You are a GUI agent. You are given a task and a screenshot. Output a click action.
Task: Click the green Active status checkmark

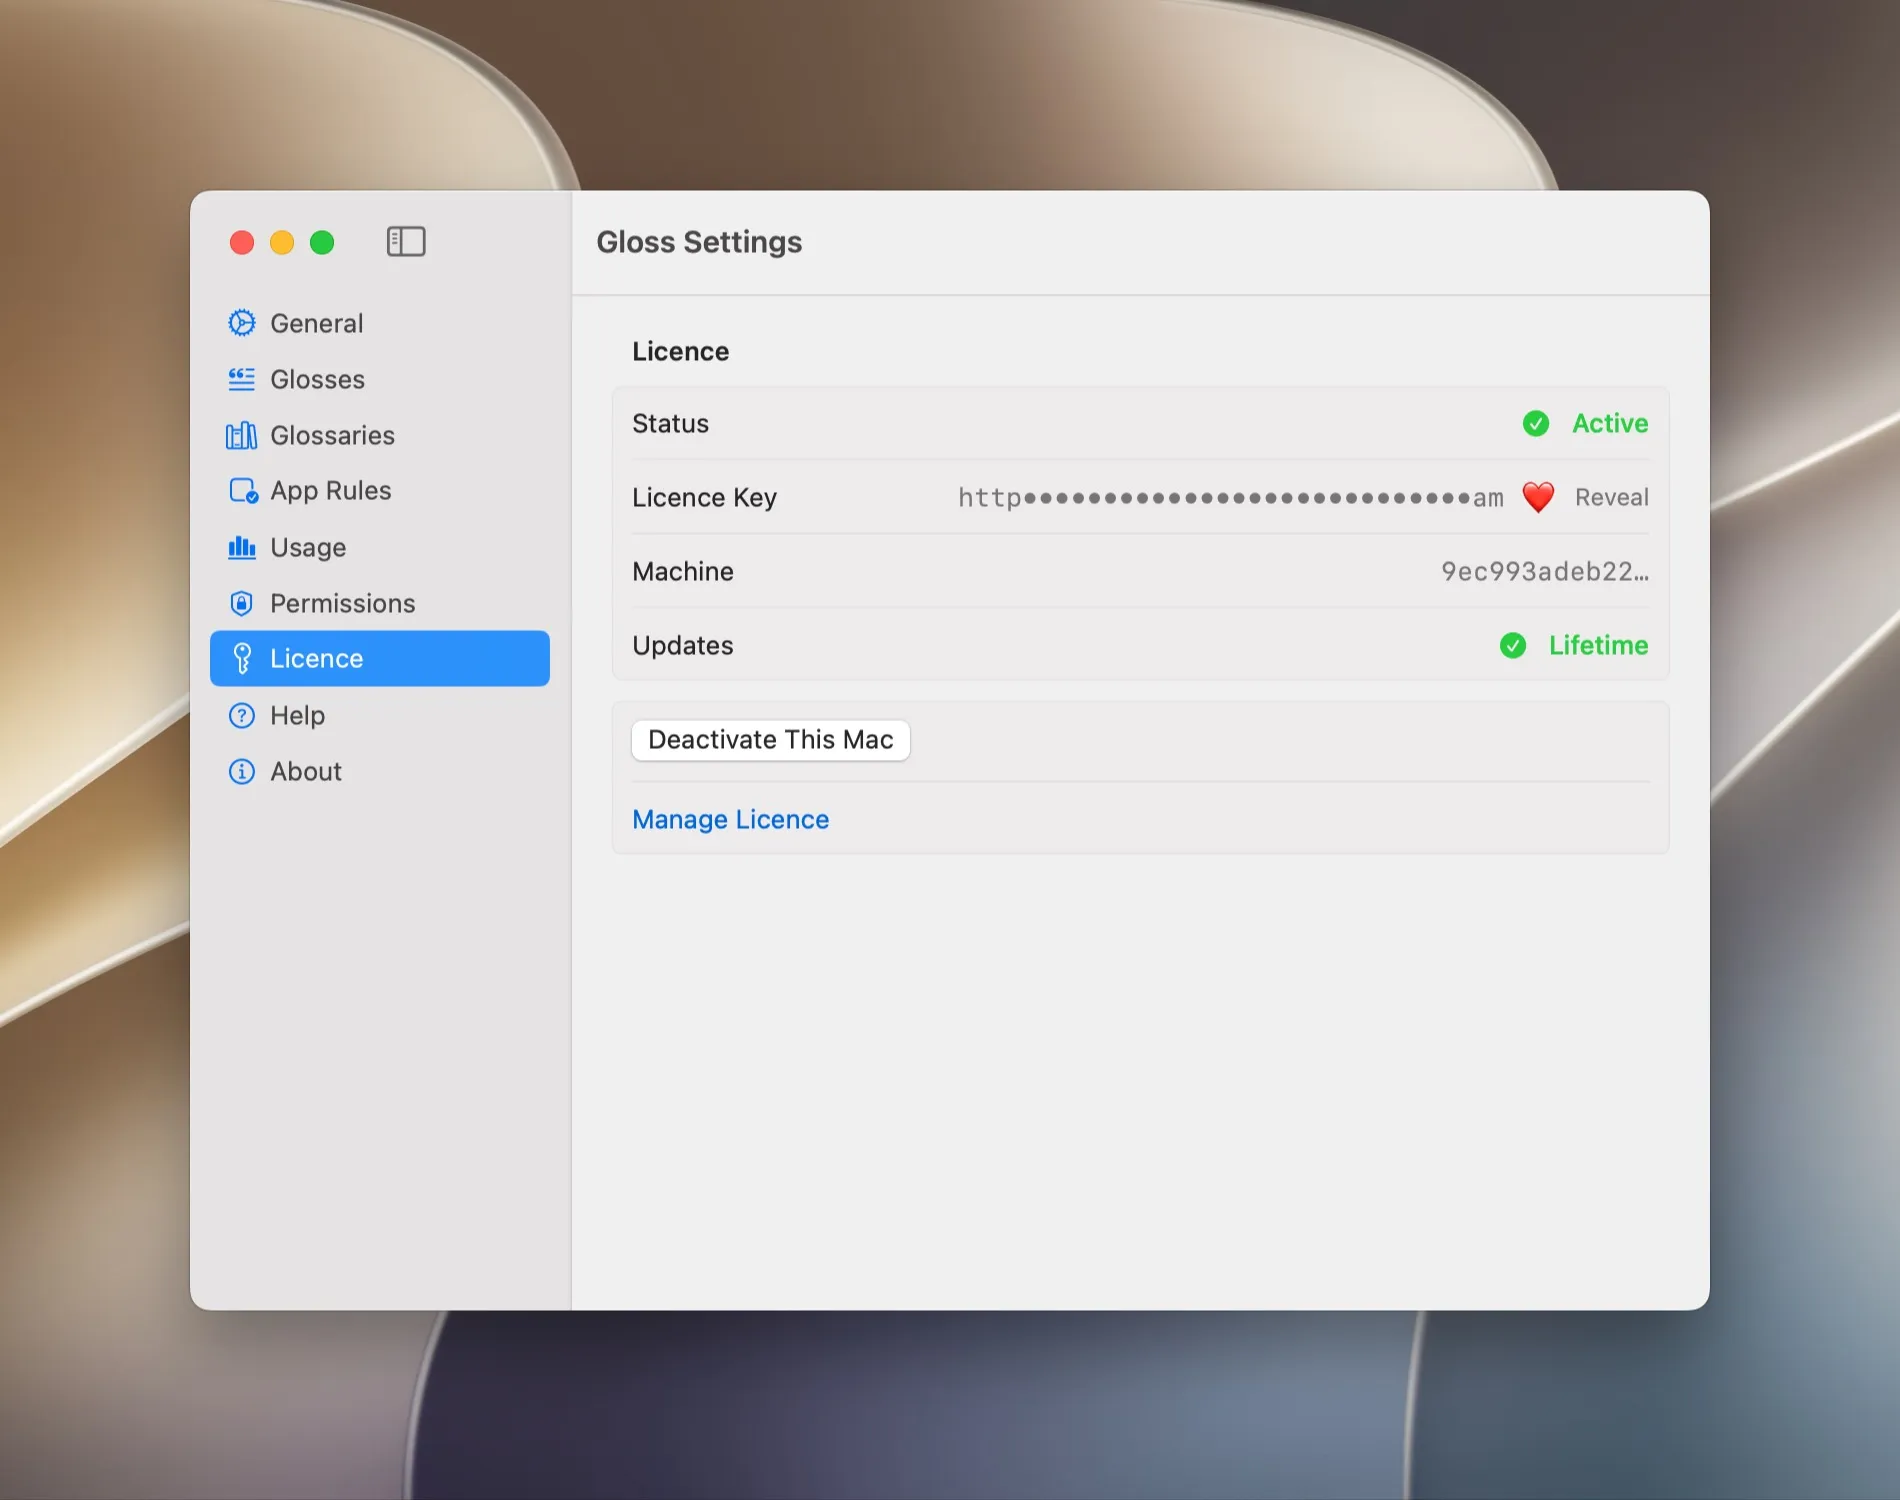(1536, 424)
